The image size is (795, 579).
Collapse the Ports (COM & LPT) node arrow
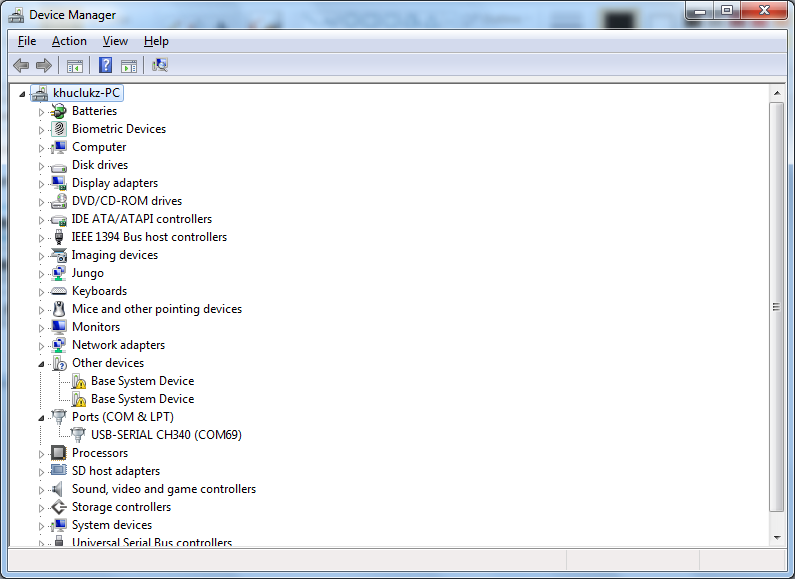pyautogui.click(x=41, y=418)
